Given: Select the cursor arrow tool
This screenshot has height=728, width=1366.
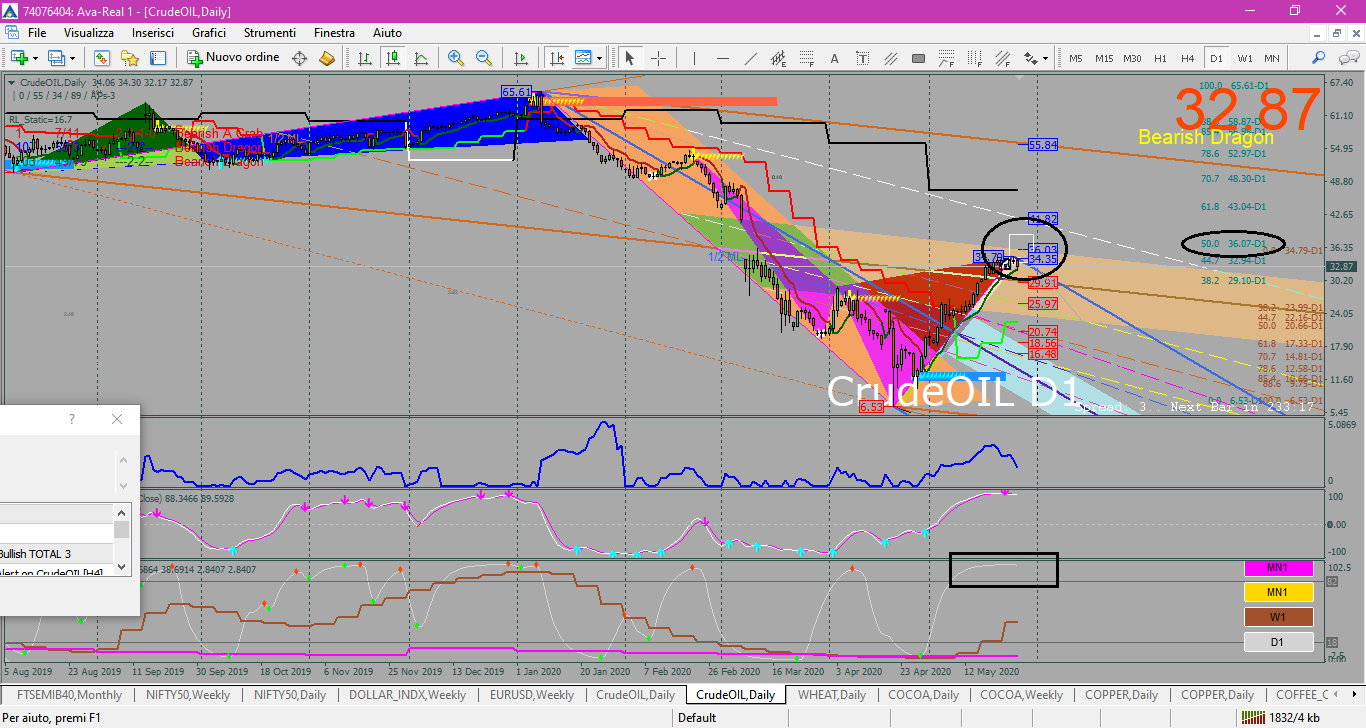Looking at the screenshot, I should (630, 58).
